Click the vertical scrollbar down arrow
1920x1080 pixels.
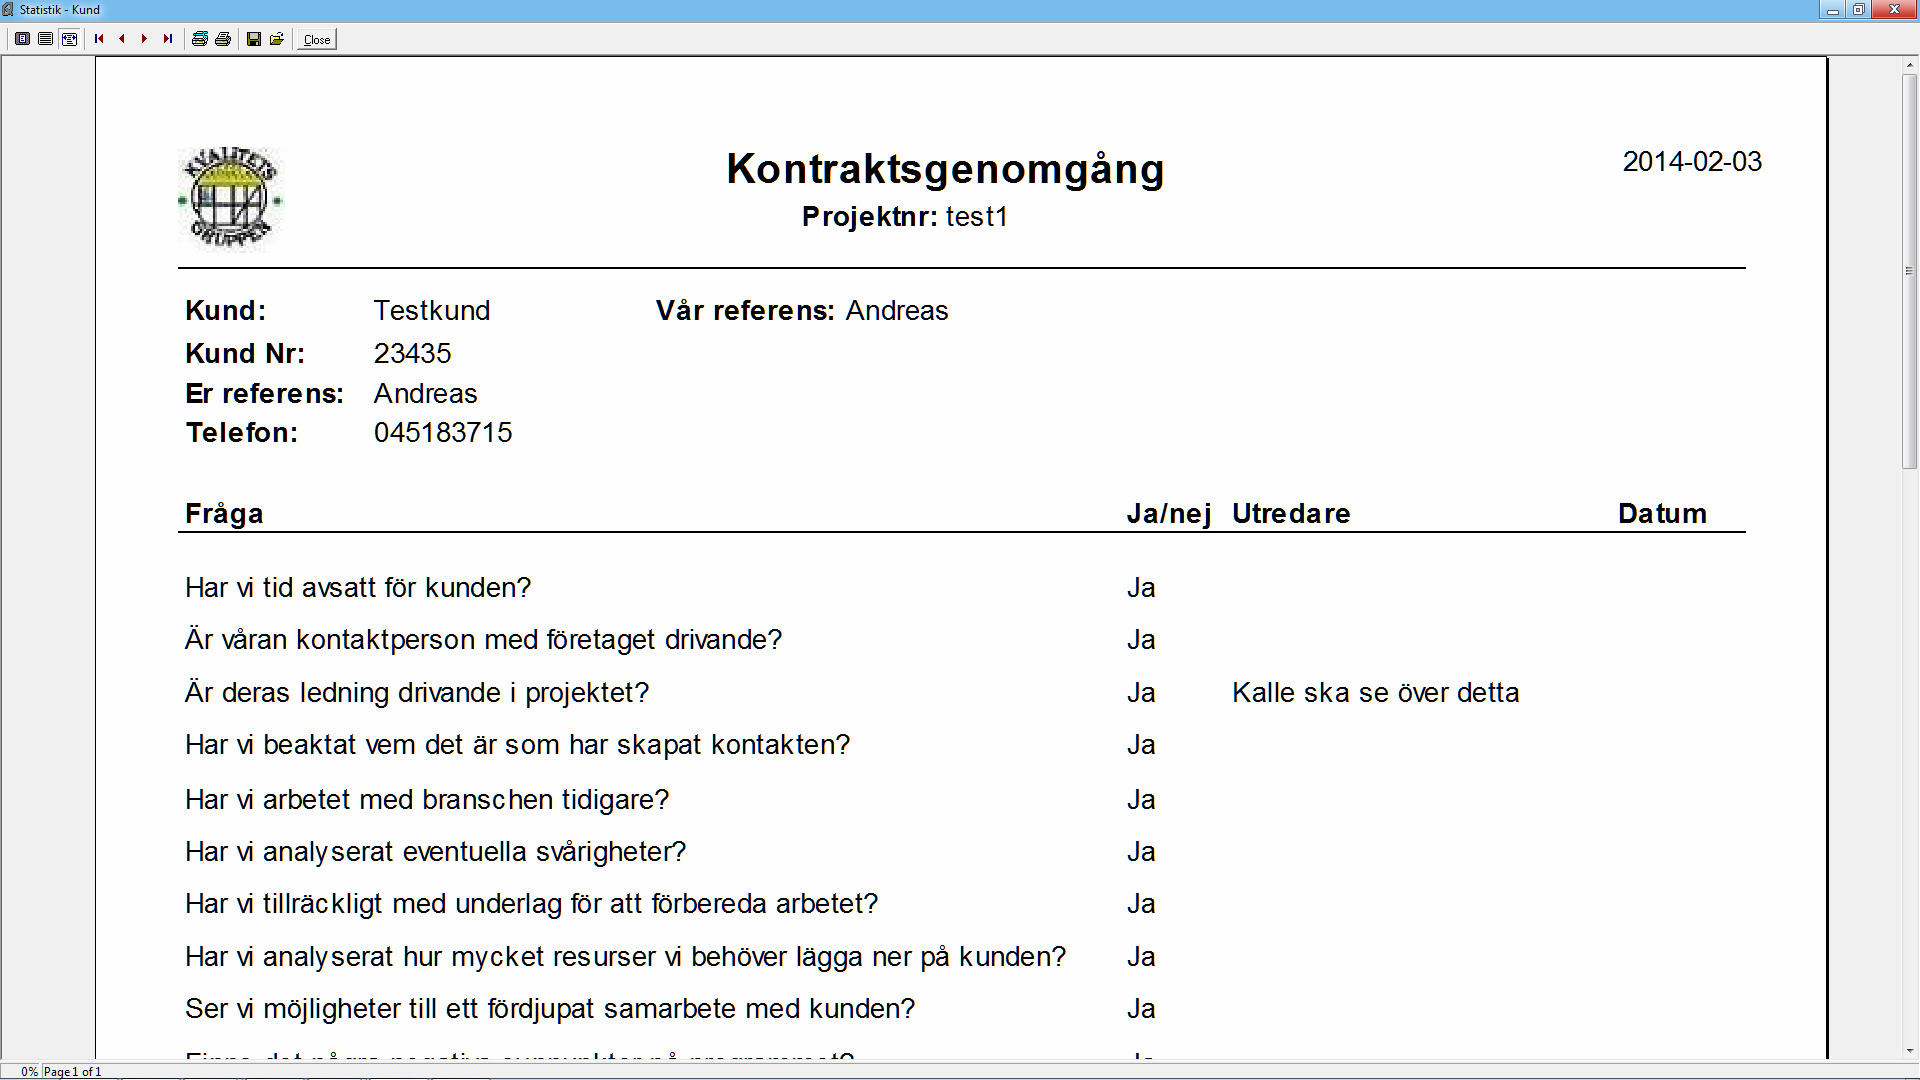point(1910,1051)
